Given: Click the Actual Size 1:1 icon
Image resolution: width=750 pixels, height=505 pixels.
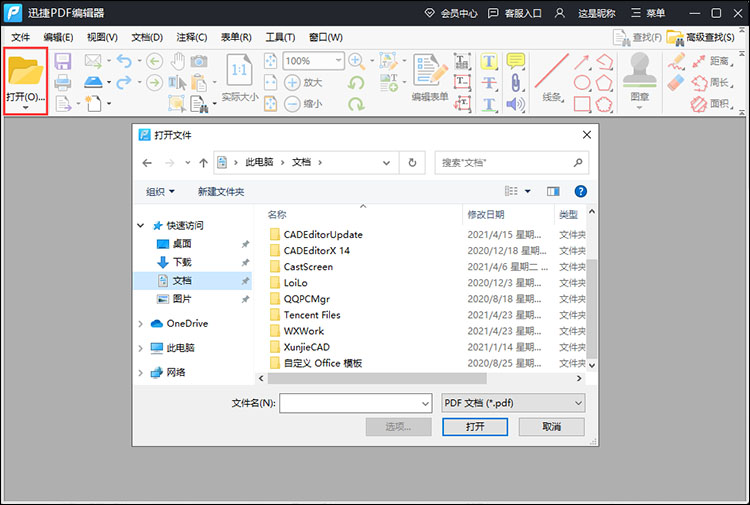Looking at the screenshot, I should pyautogui.click(x=239, y=71).
